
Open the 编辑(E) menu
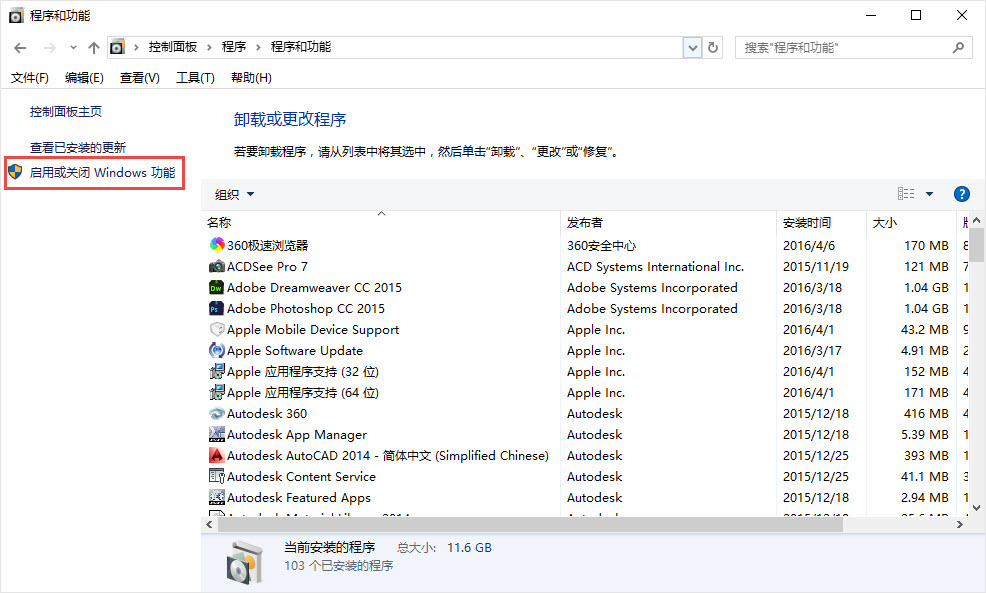84,77
